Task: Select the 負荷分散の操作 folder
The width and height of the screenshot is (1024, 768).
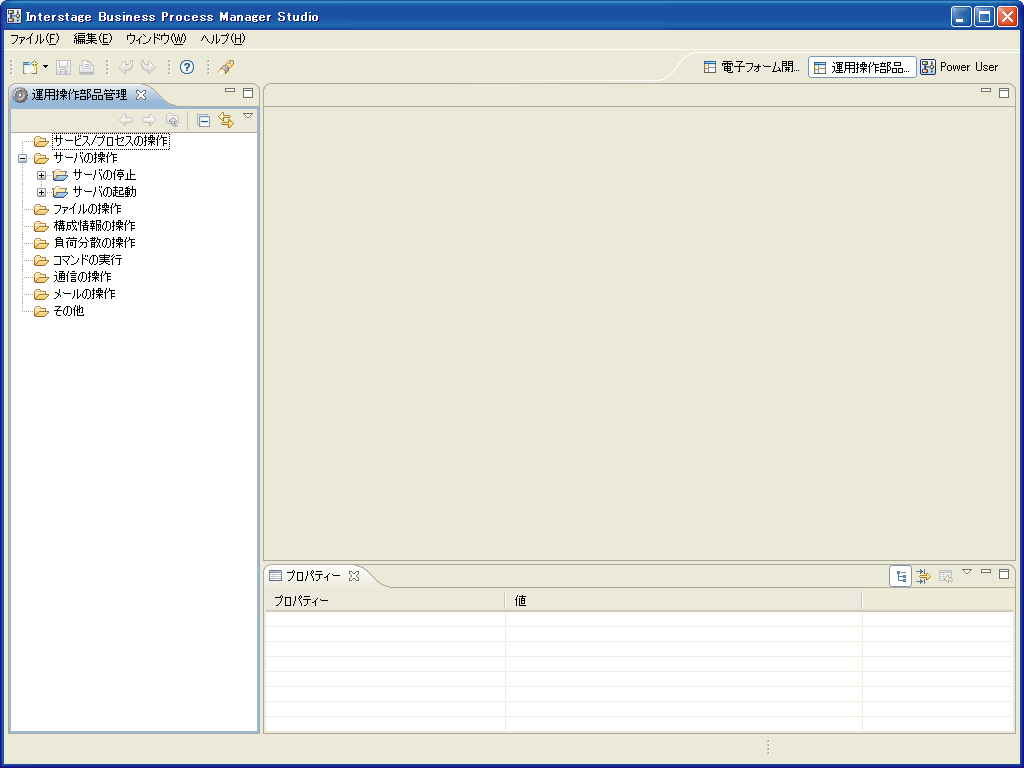Action: coord(94,243)
